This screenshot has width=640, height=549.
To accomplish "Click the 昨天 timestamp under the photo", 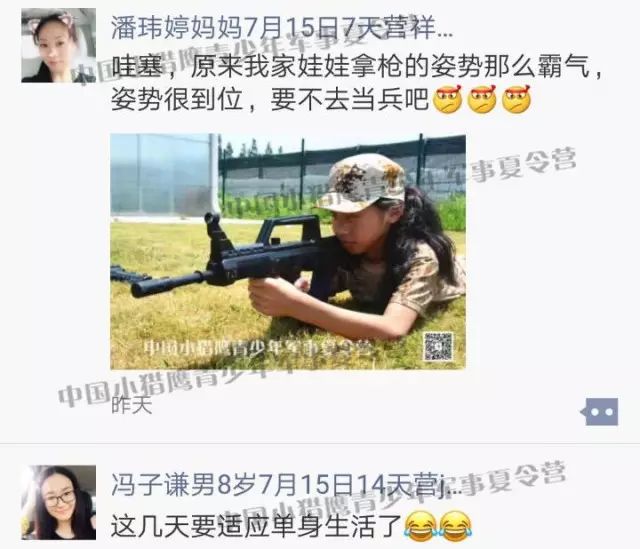I will (x=131, y=405).
